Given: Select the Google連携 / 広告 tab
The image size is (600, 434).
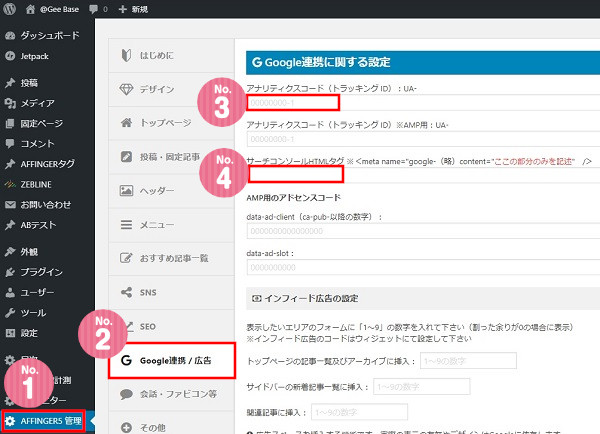Looking at the screenshot, I should (172, 361).
